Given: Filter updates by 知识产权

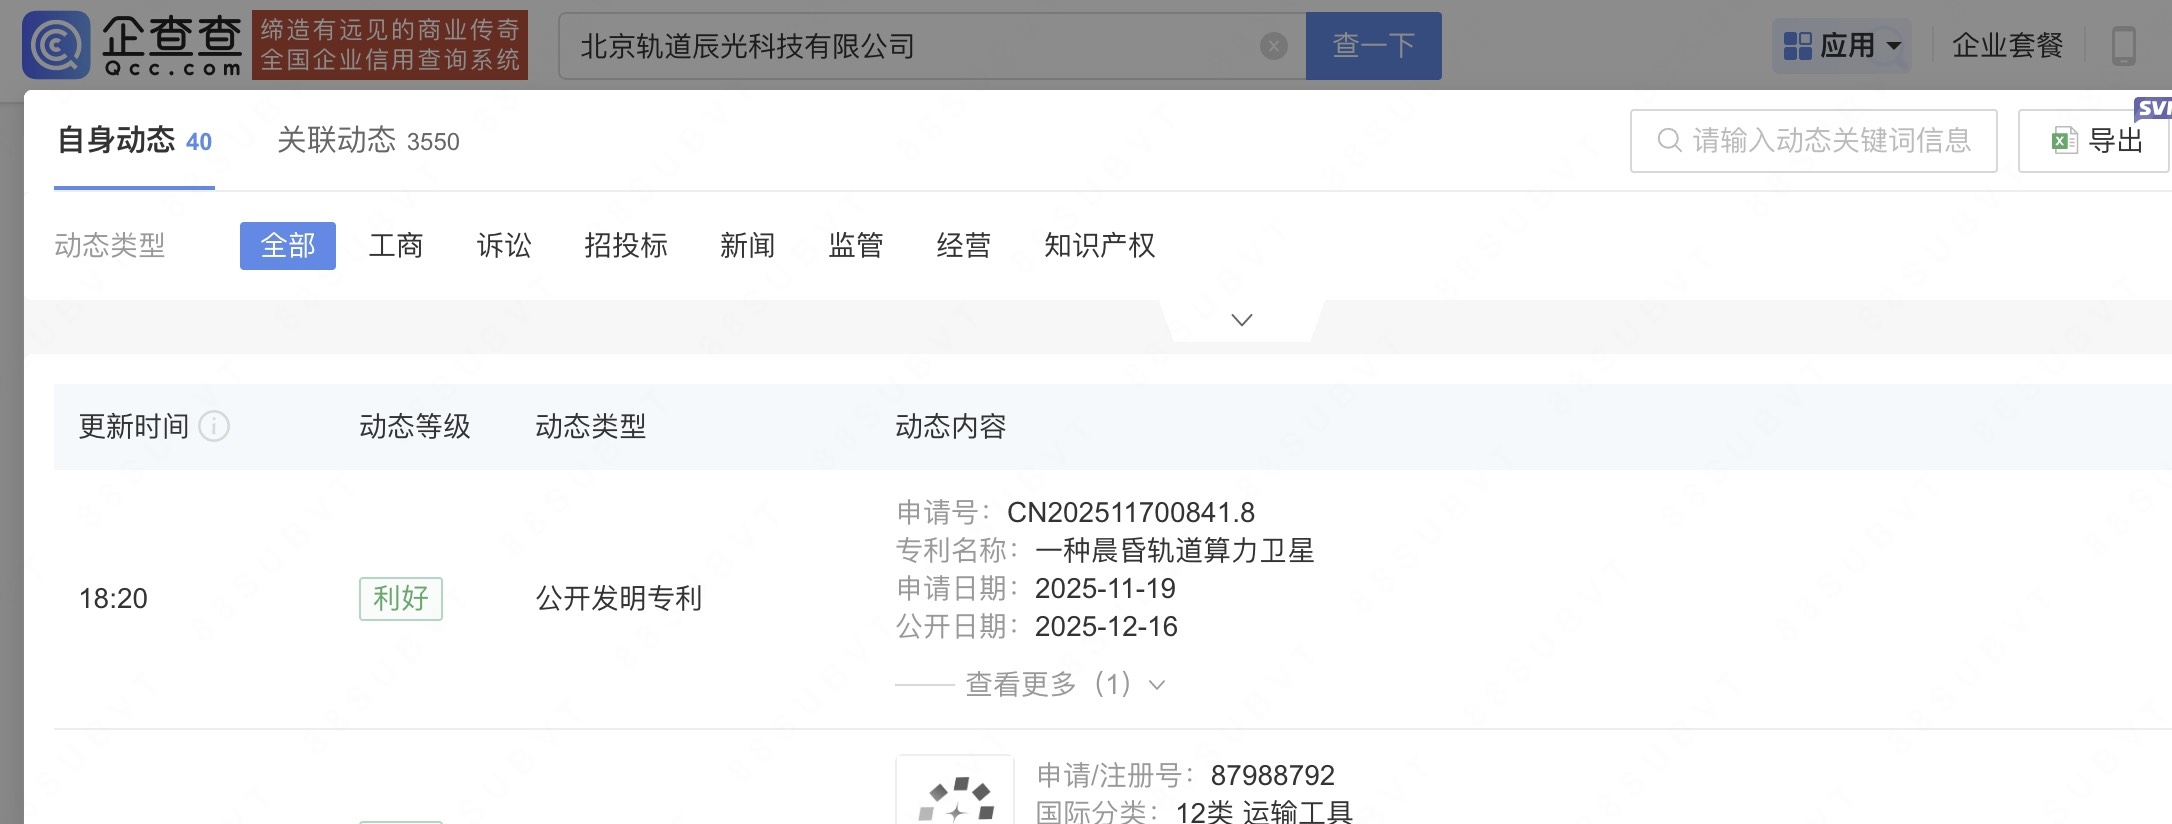Looking at the screenshot, I should pos(1100,246).
